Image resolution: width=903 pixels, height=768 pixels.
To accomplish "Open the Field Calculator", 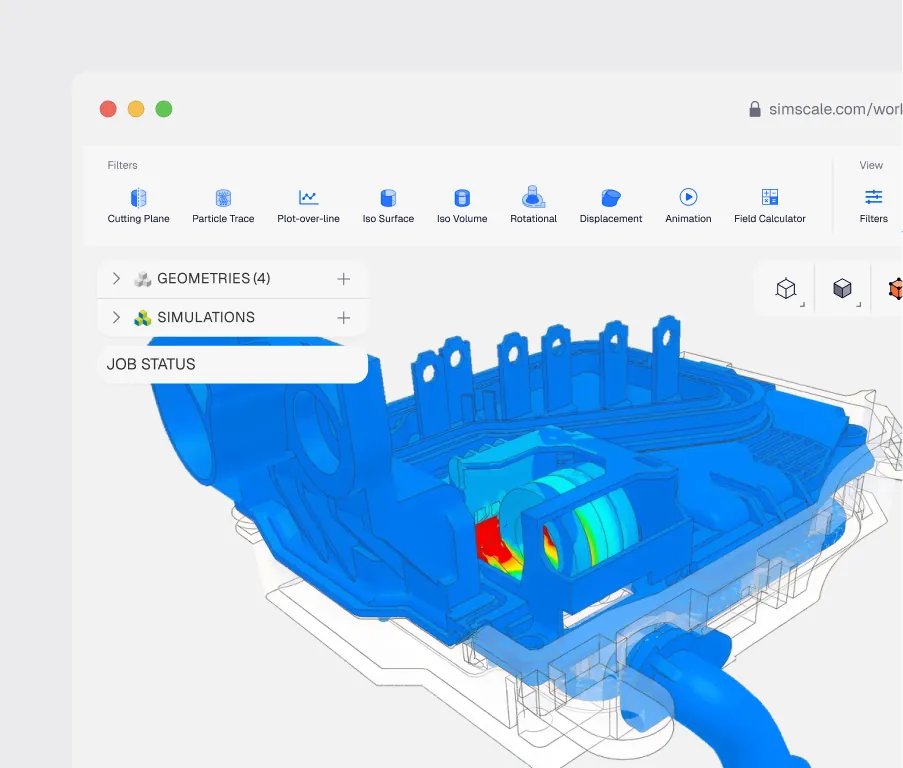I will tap(769, 206).
